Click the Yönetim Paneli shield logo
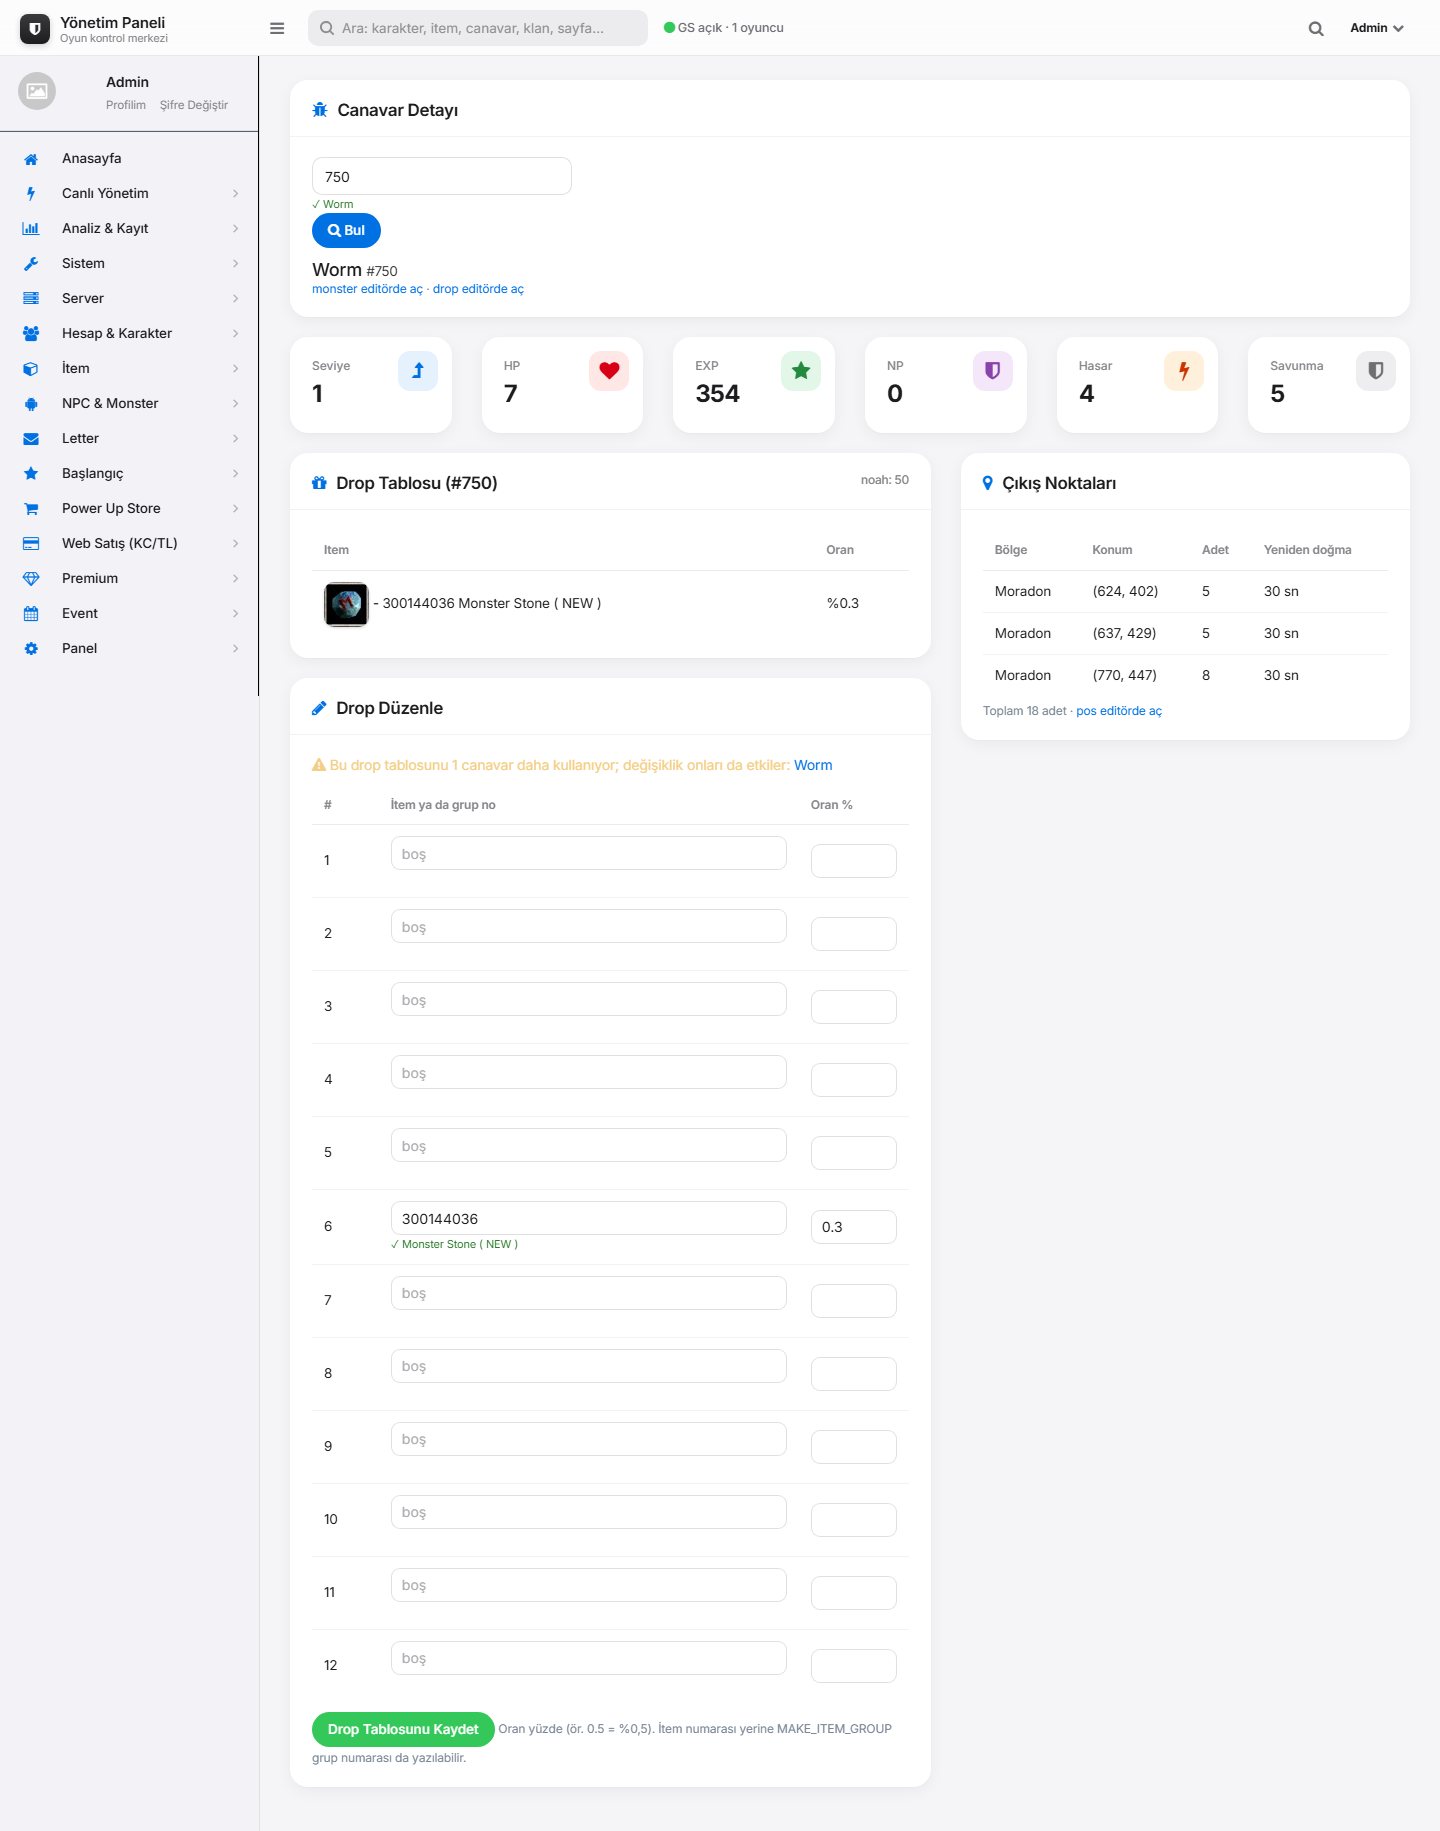This screenshot has width=1440, height=1831. 35,29
